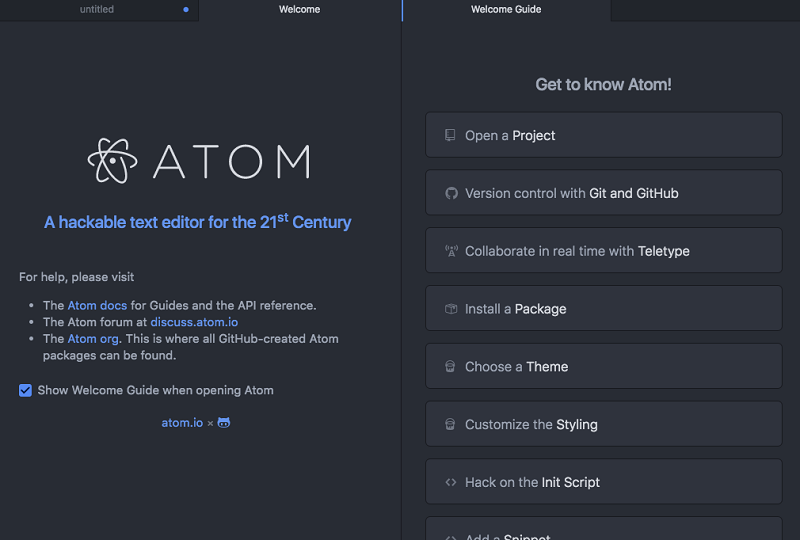Click the book icon beside Open a Project
This screenshot has height=540, width=800.
click(x=450, y=135)
